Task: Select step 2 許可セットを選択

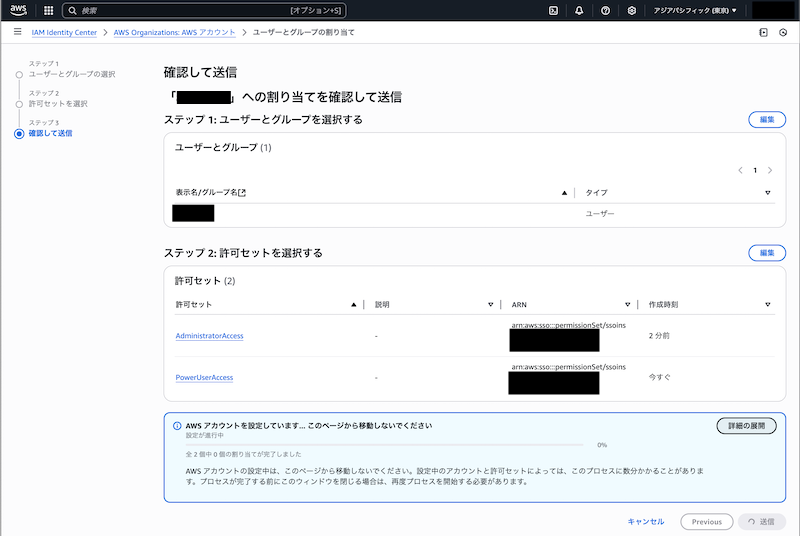Action: click(x=58, y=104)
